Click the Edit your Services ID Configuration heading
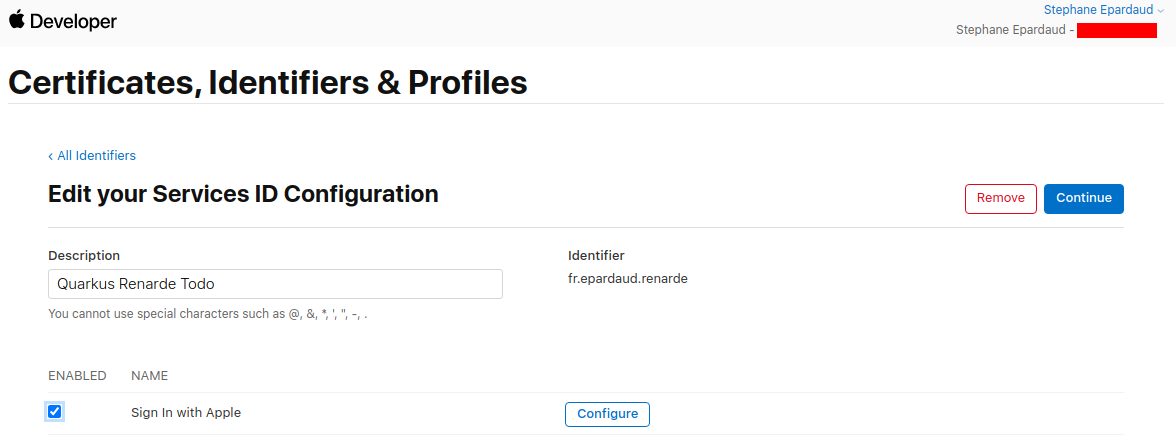 tap(243, 194)
